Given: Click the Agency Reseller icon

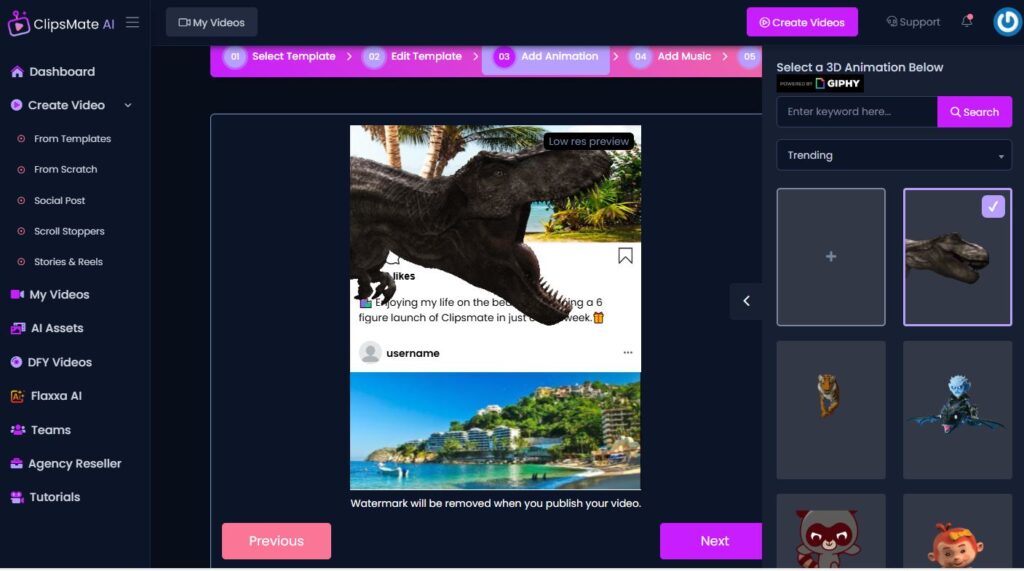Looking at the screenshot, I should 16,464.
